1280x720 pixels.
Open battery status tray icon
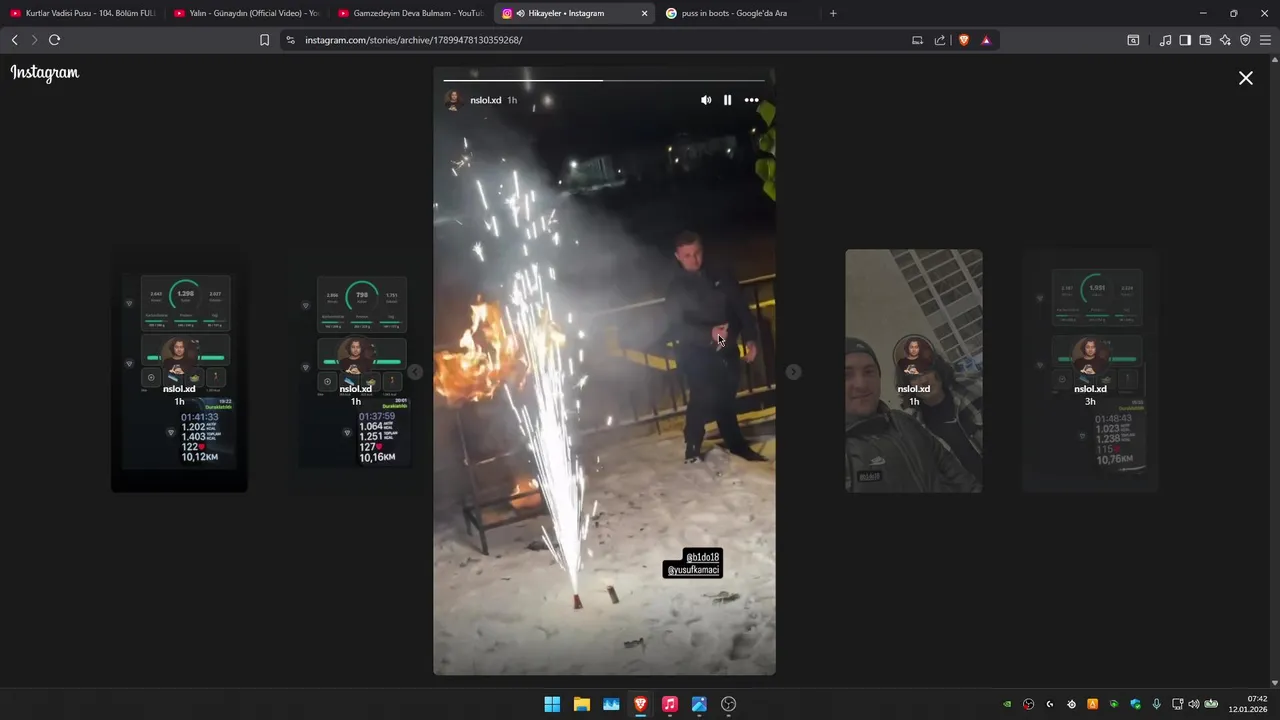[1212, 704]
